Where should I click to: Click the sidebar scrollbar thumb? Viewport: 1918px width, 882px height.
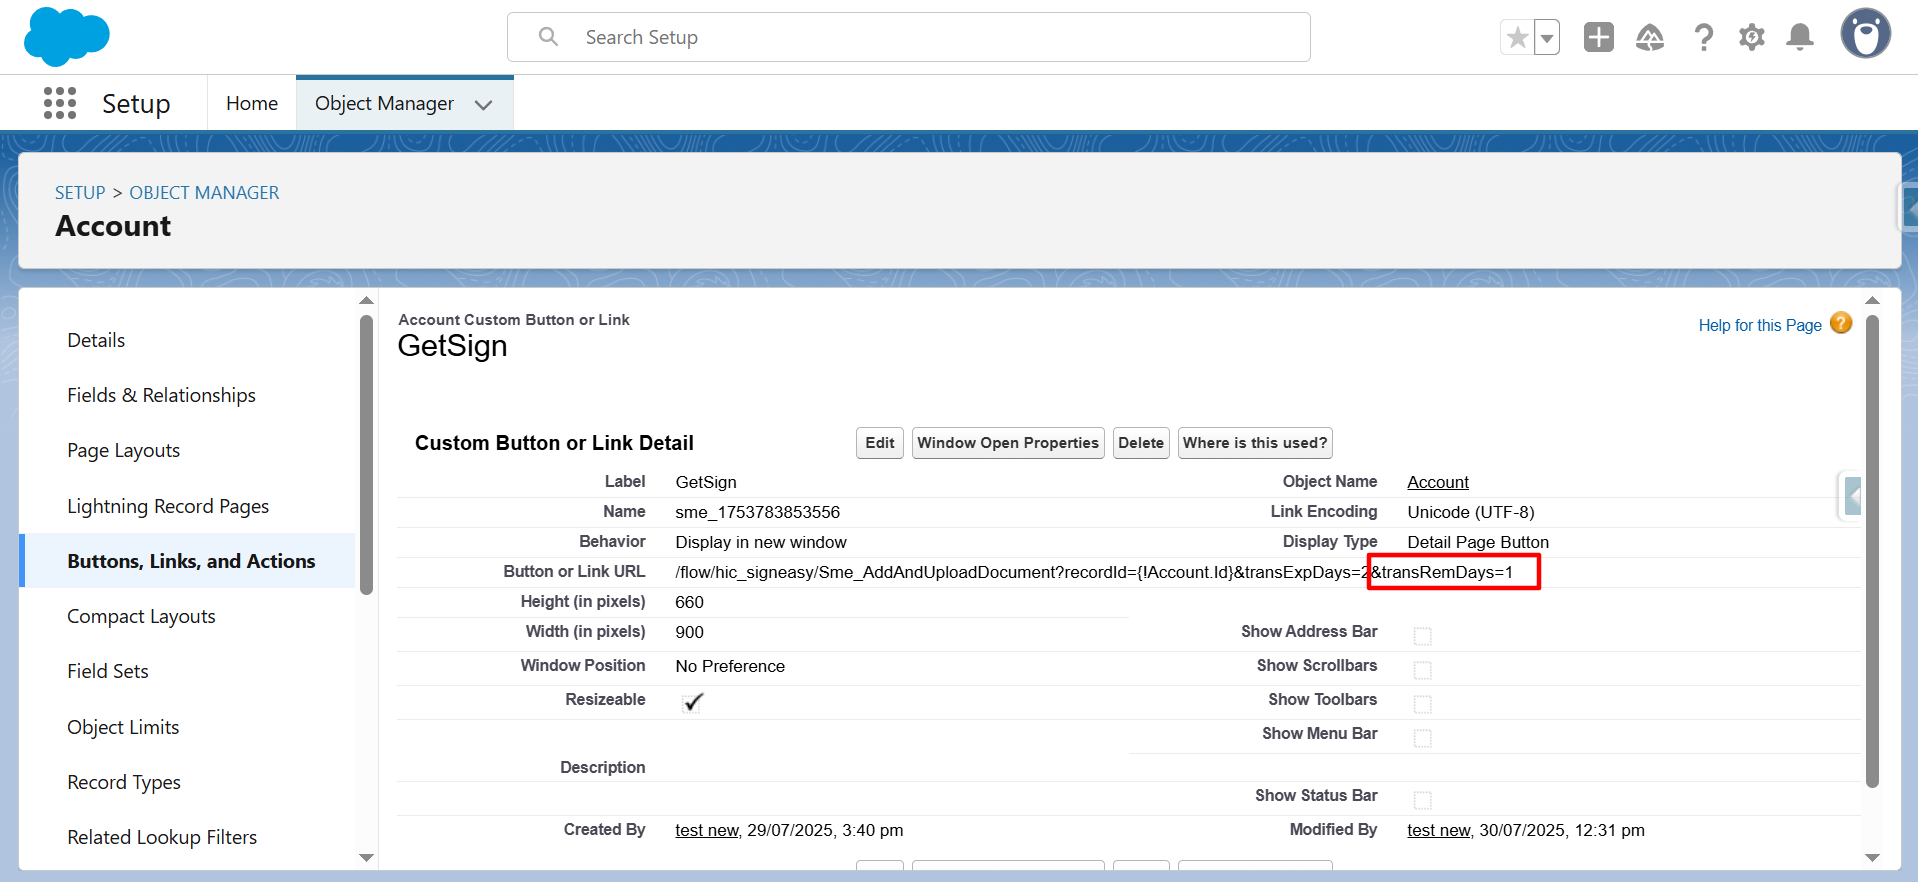tap(366, 455)
